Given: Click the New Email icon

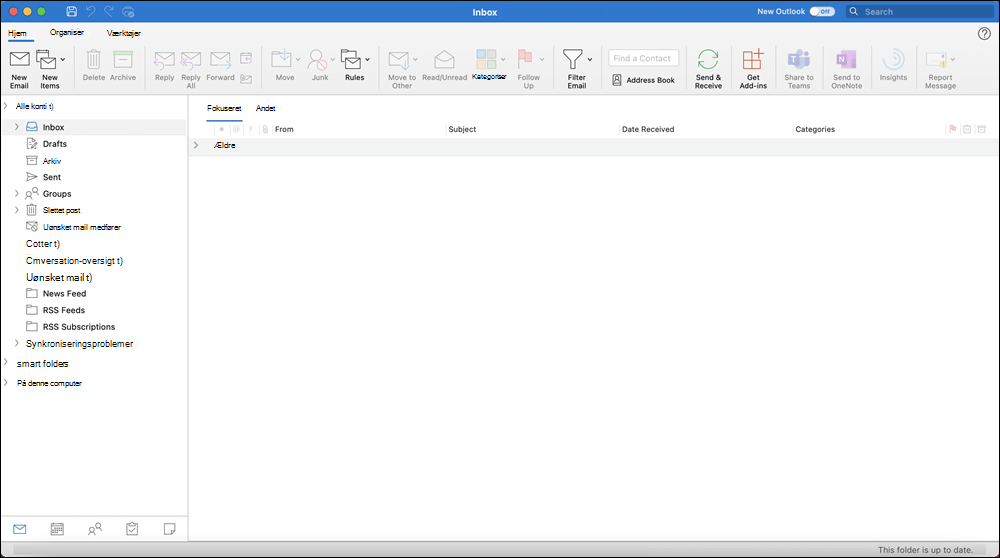Looking at the screenshot, I should pos(19,59).
